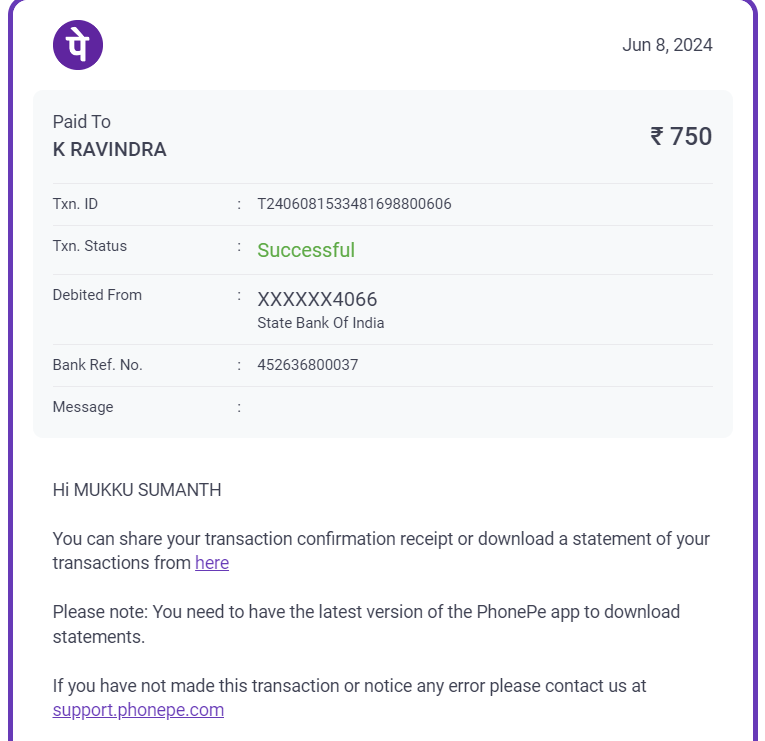Click the ₹ 750 amount
765x741 pixels.
click(681, 136)
